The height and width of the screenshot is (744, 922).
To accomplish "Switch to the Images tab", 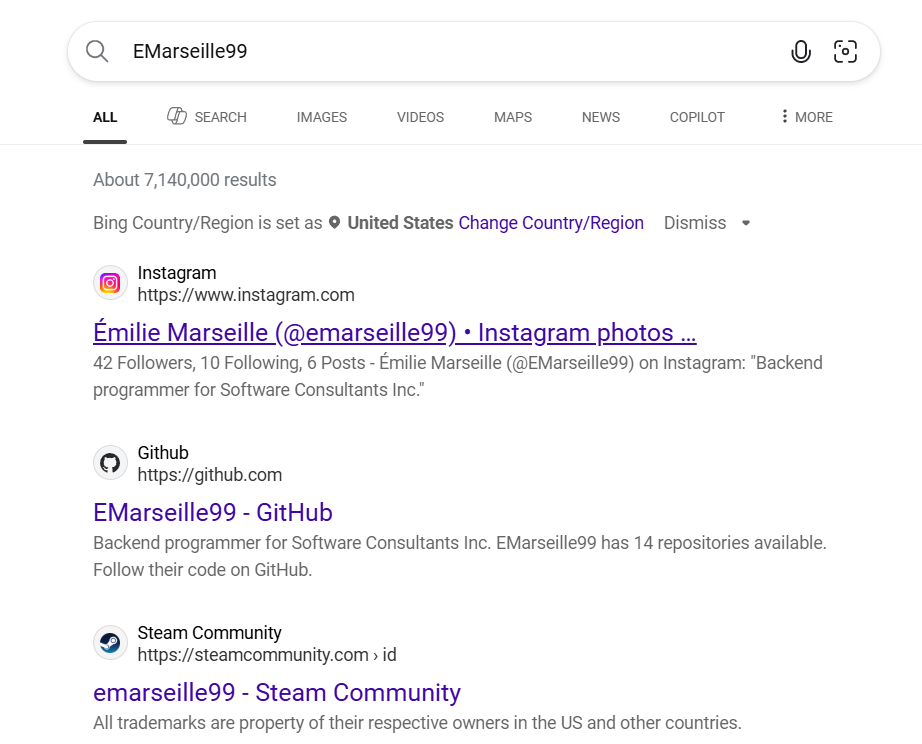I will 321,117.
